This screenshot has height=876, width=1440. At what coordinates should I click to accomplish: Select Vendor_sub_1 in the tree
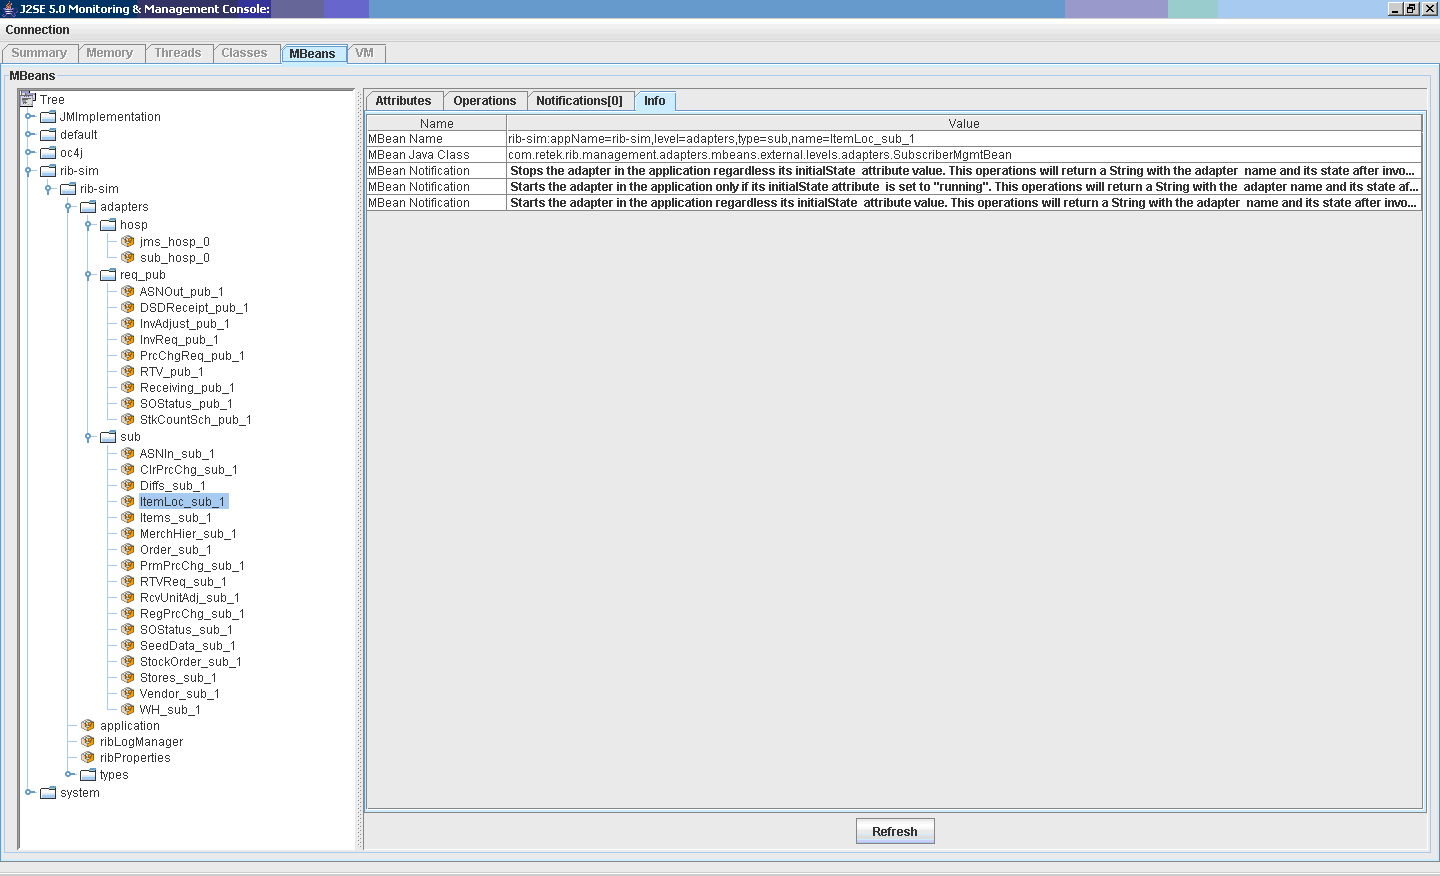click(180, 693)
